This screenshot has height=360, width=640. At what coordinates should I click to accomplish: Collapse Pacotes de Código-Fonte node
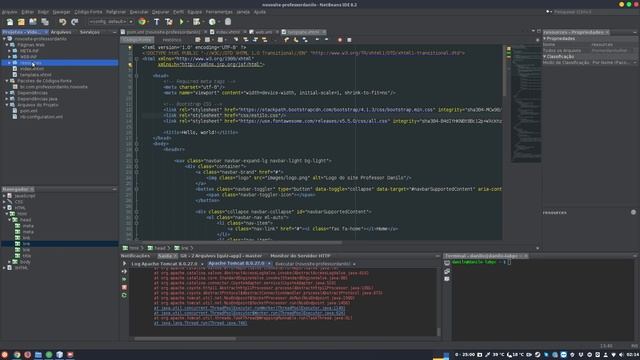(x=7, y=81)
